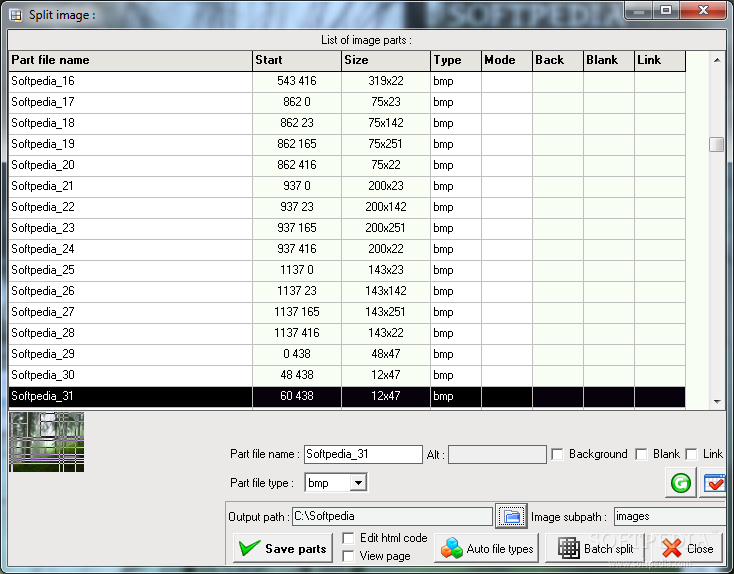Click the Output path text field
The width and height of the screenshot is (734, 574).
tap(392, 516)
